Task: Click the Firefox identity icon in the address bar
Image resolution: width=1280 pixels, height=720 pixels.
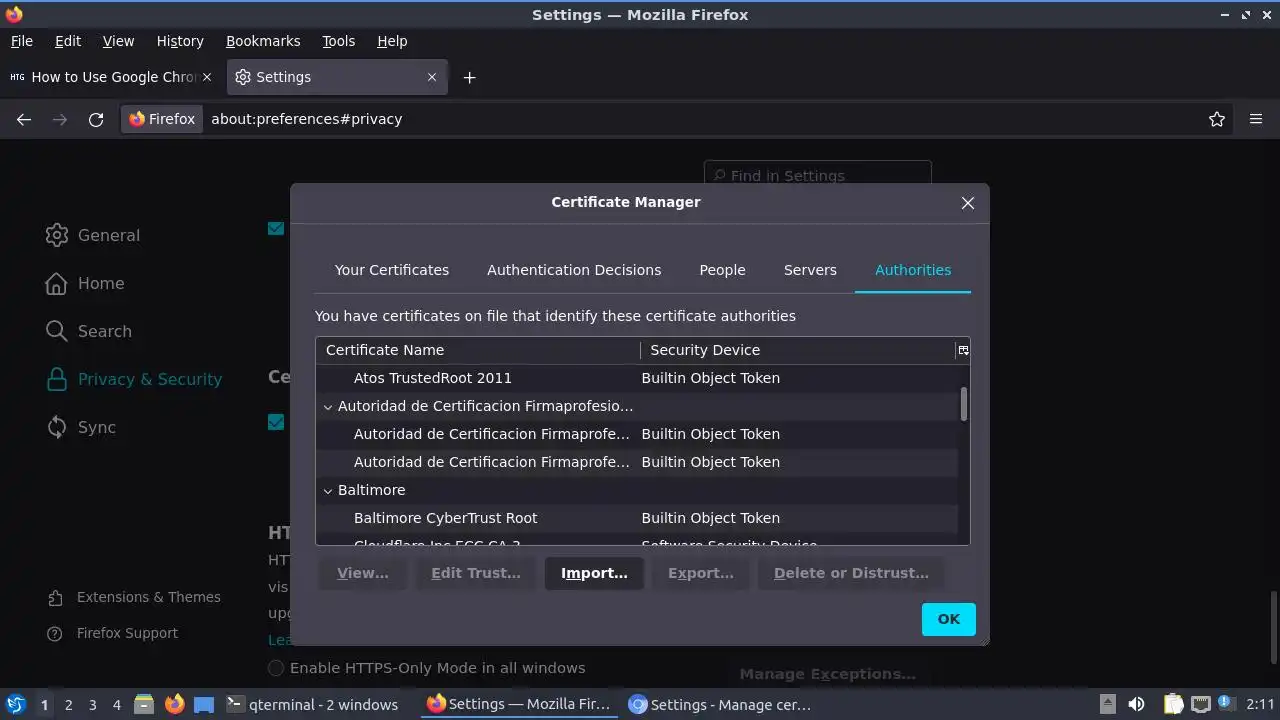Action: click(x=162, y=119)
